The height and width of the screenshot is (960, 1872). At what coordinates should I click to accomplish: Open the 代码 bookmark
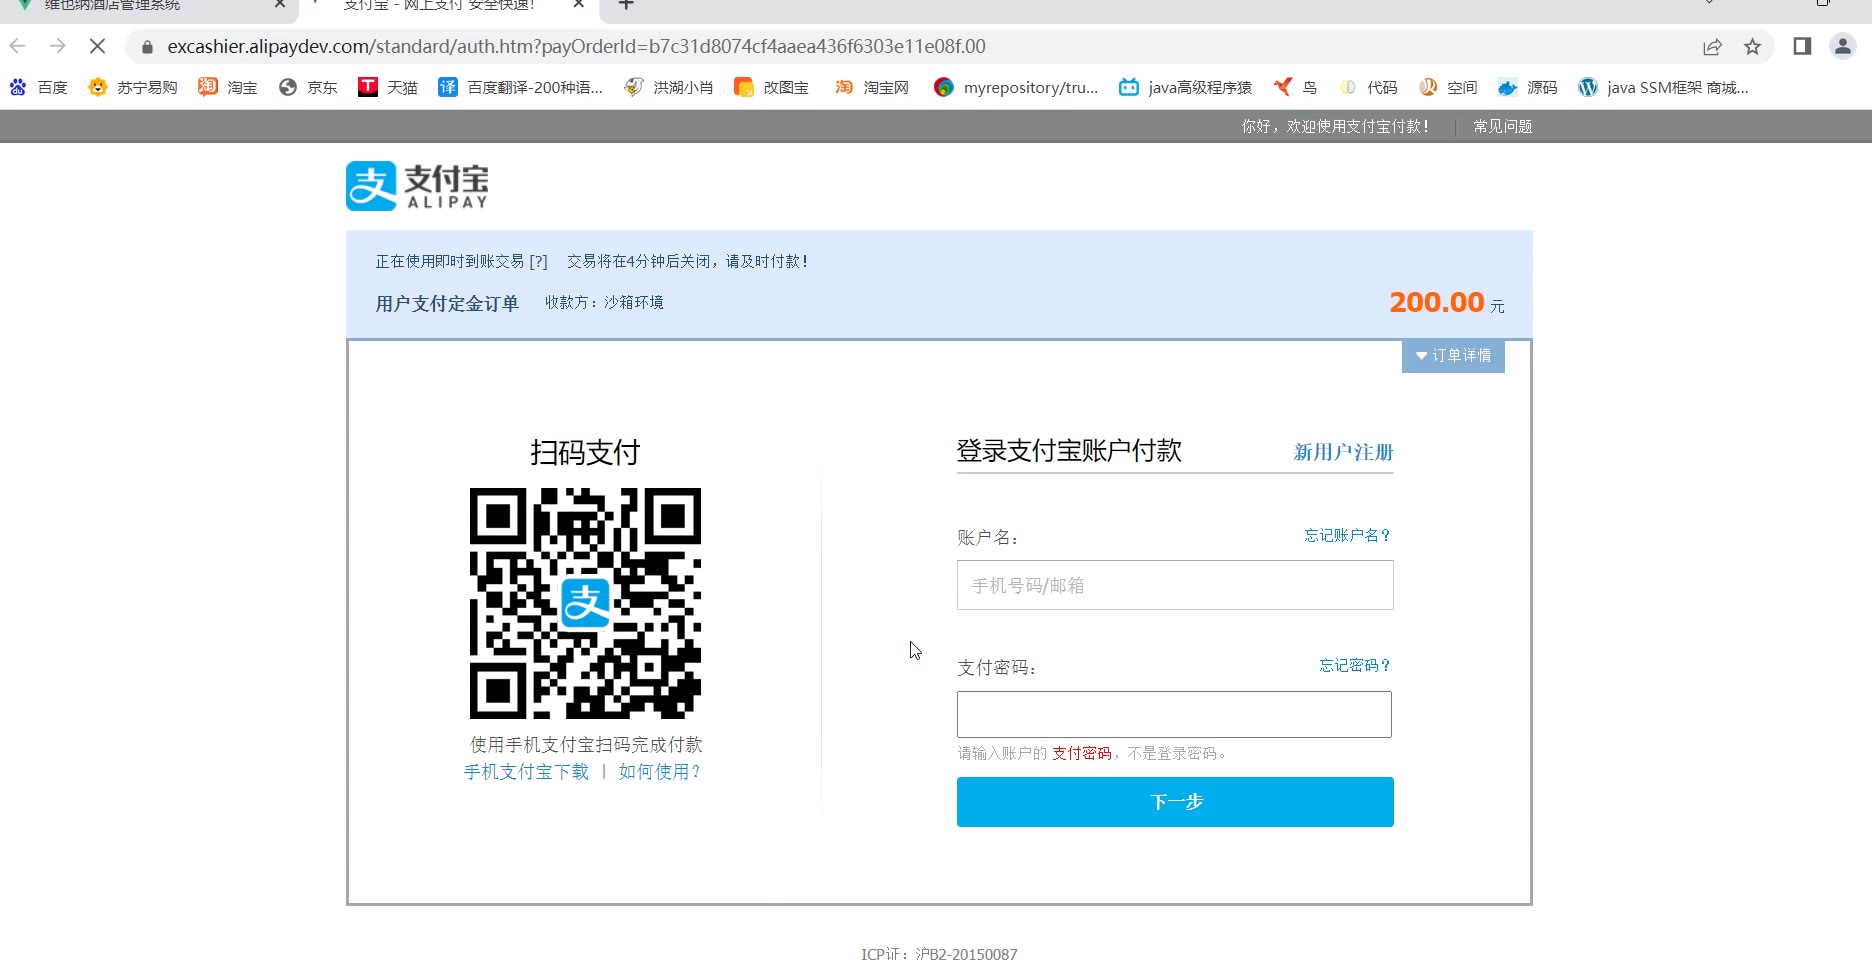pyautogui.click(x=1368, y=88)
